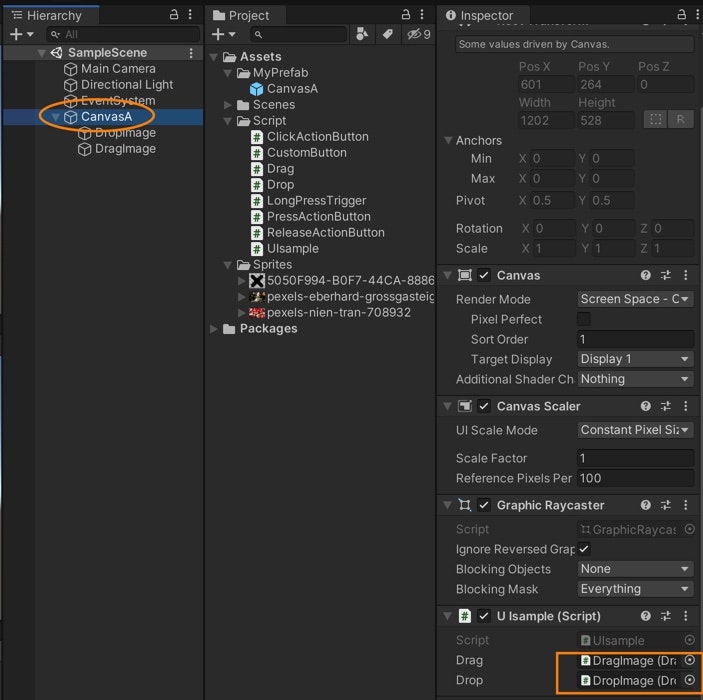Open Target Display dropdown
The height and width of the screenshot is (700, 703).
pos(635,359)
